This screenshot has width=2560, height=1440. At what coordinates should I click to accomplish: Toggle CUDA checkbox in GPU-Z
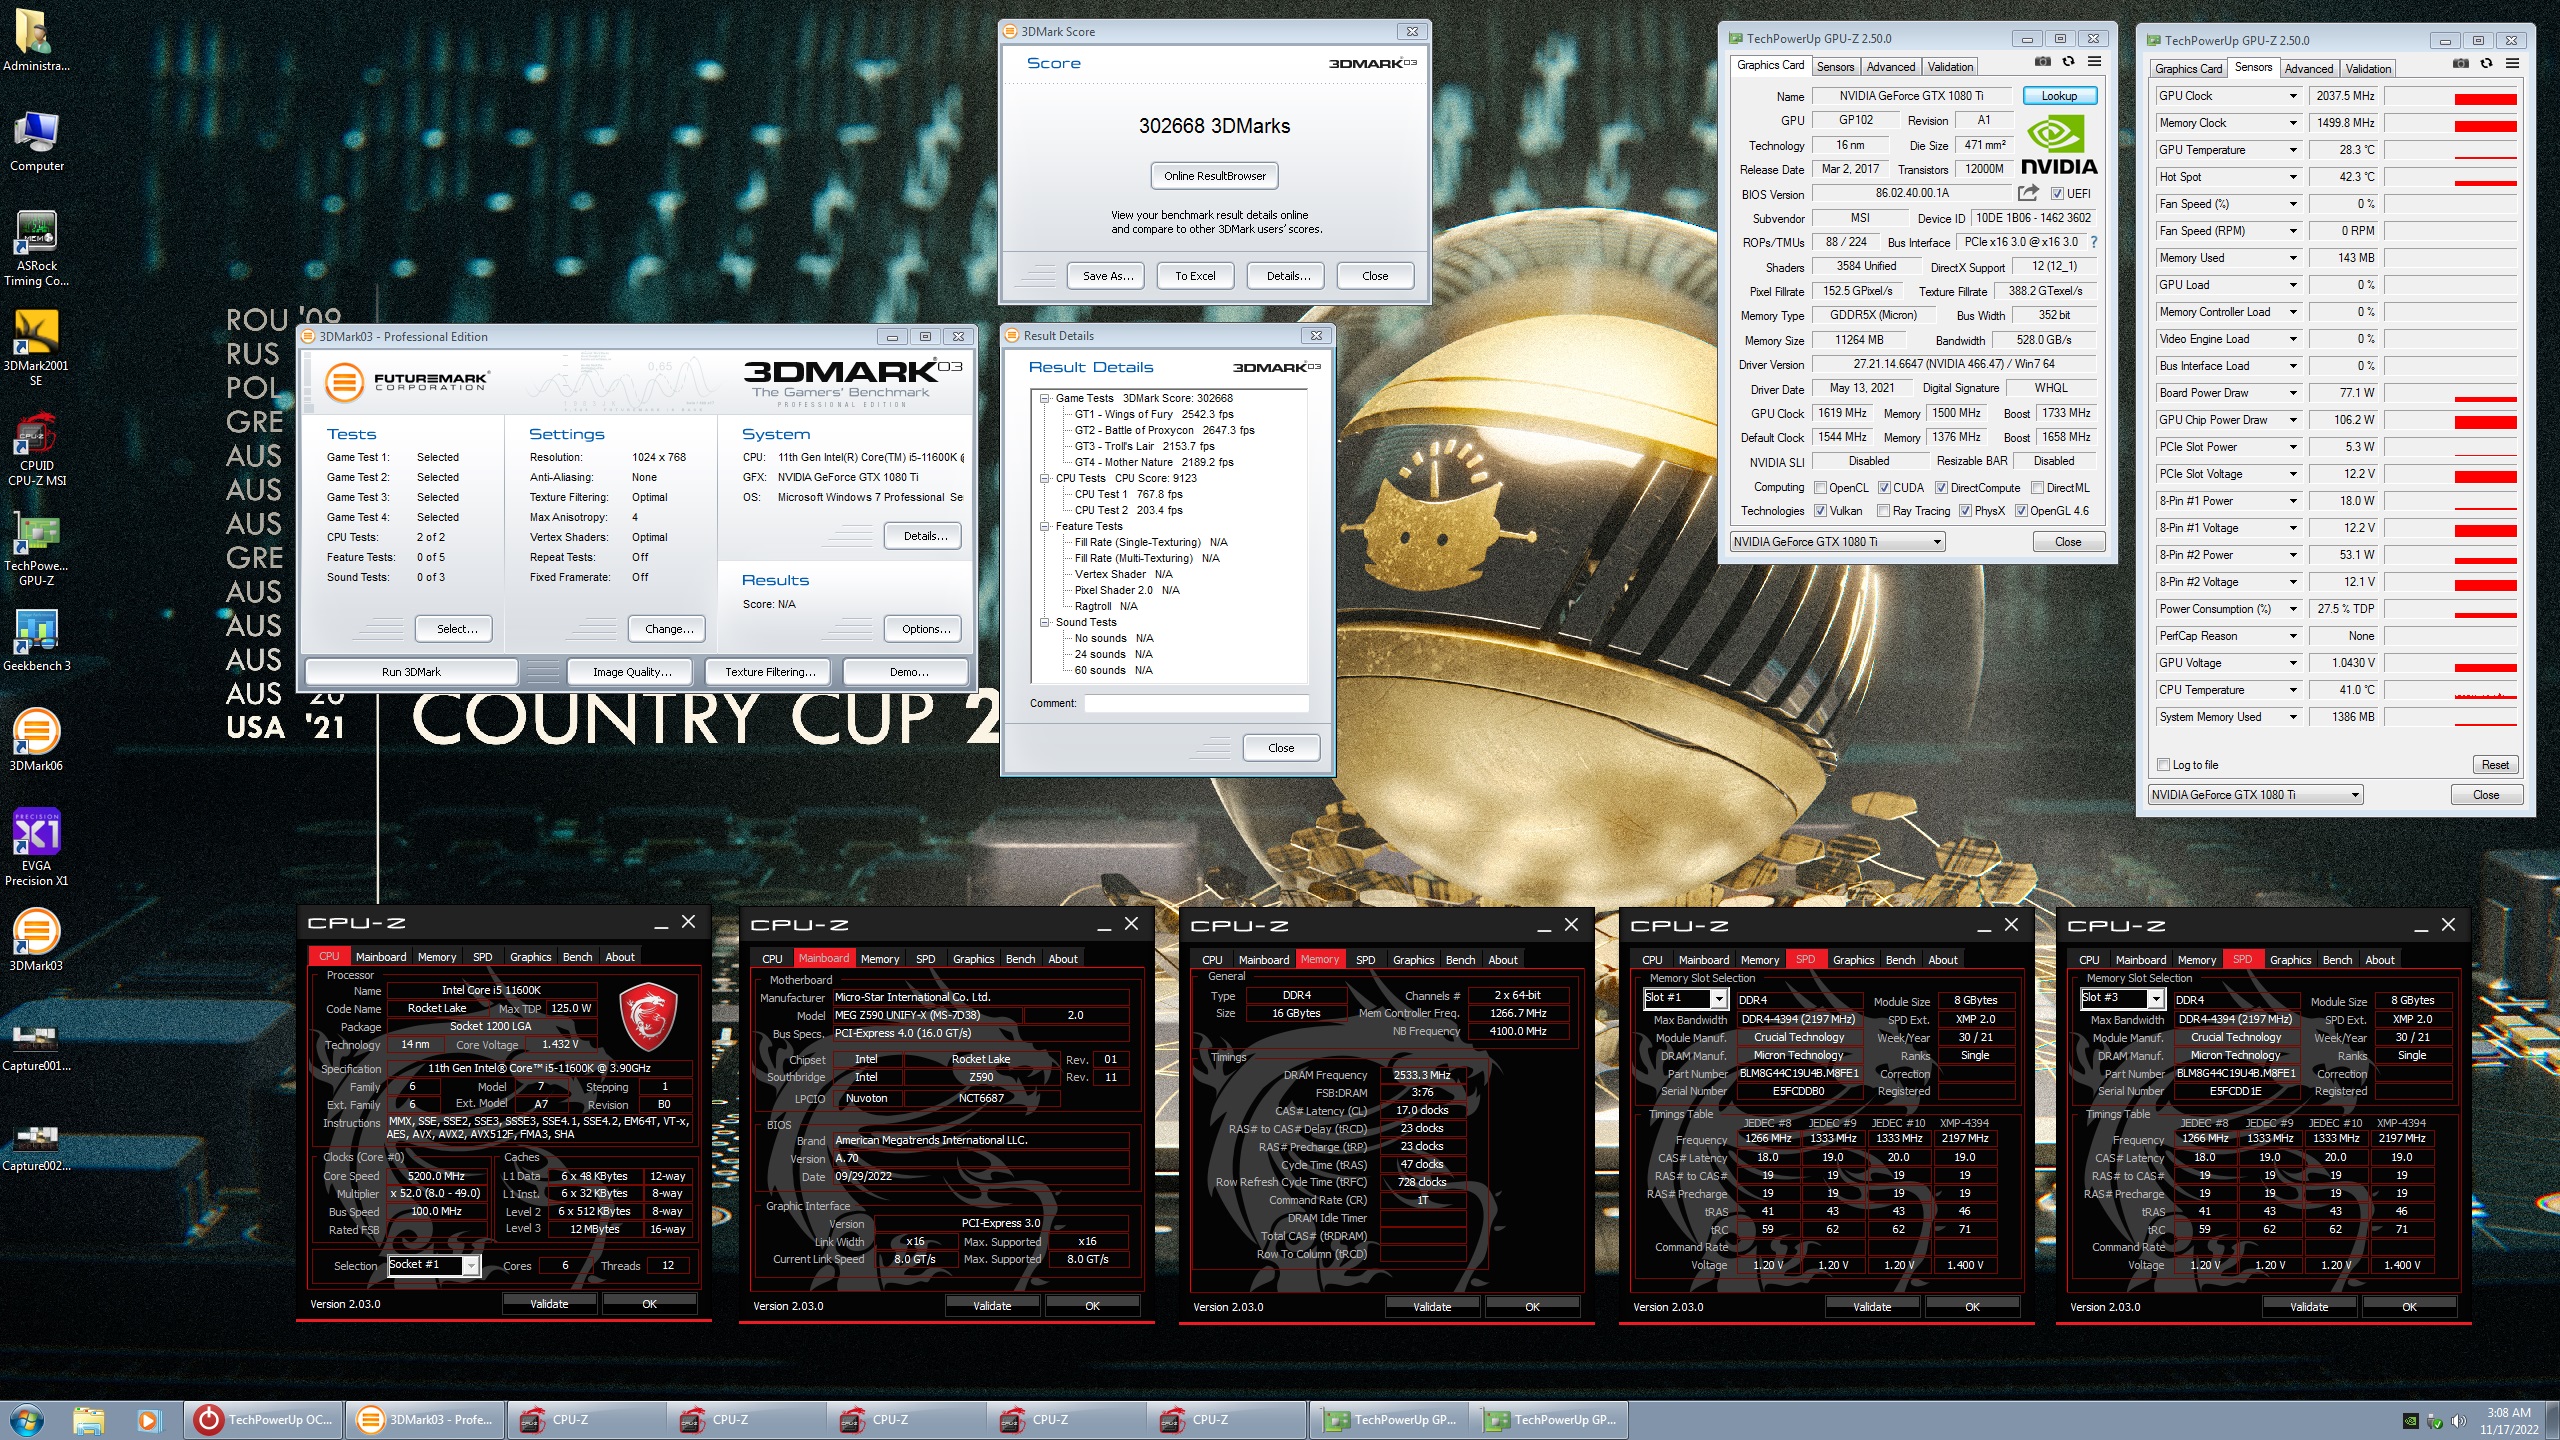pyautogui.click(x=1884, y=488)
